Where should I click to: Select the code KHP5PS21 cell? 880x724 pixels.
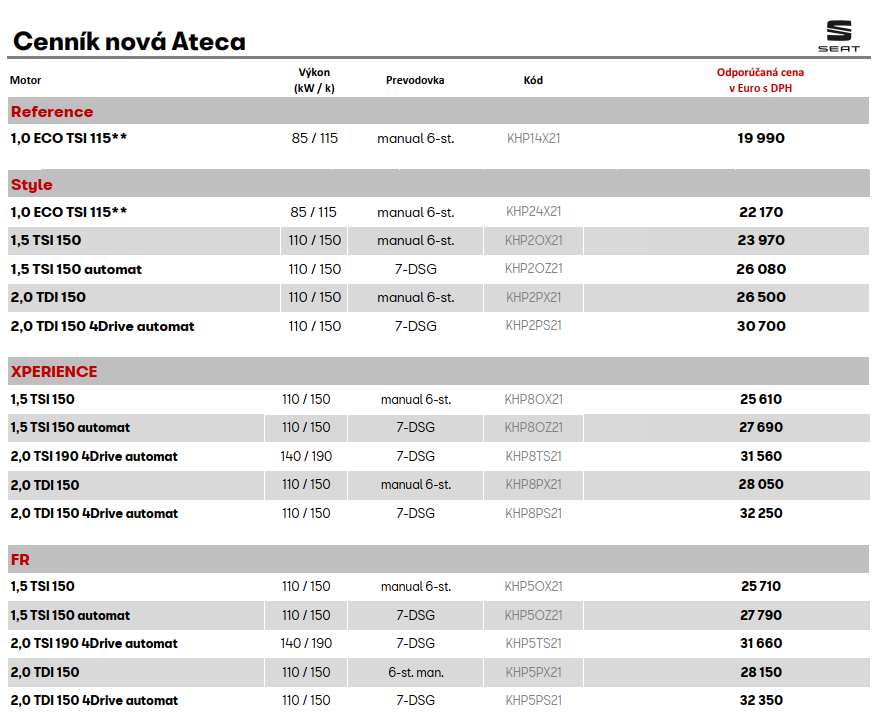[533, 701]
